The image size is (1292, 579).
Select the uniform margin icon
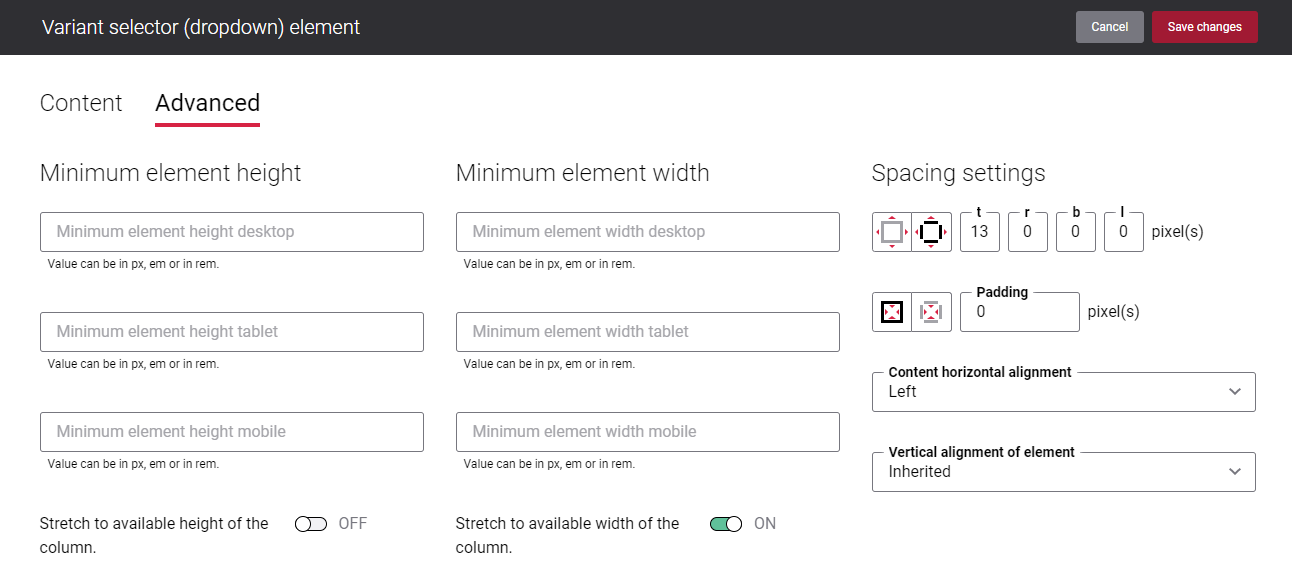(x=891, y=231)
